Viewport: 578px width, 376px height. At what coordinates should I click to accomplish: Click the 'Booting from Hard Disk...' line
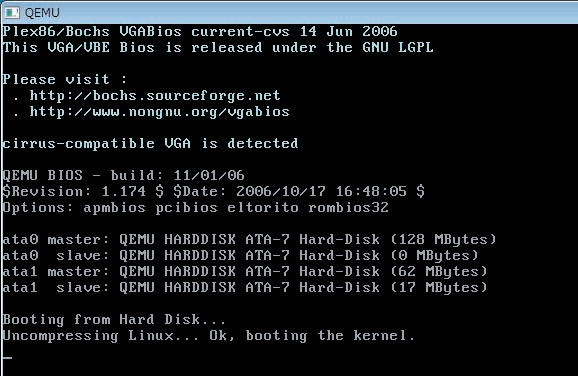[114, 320]
